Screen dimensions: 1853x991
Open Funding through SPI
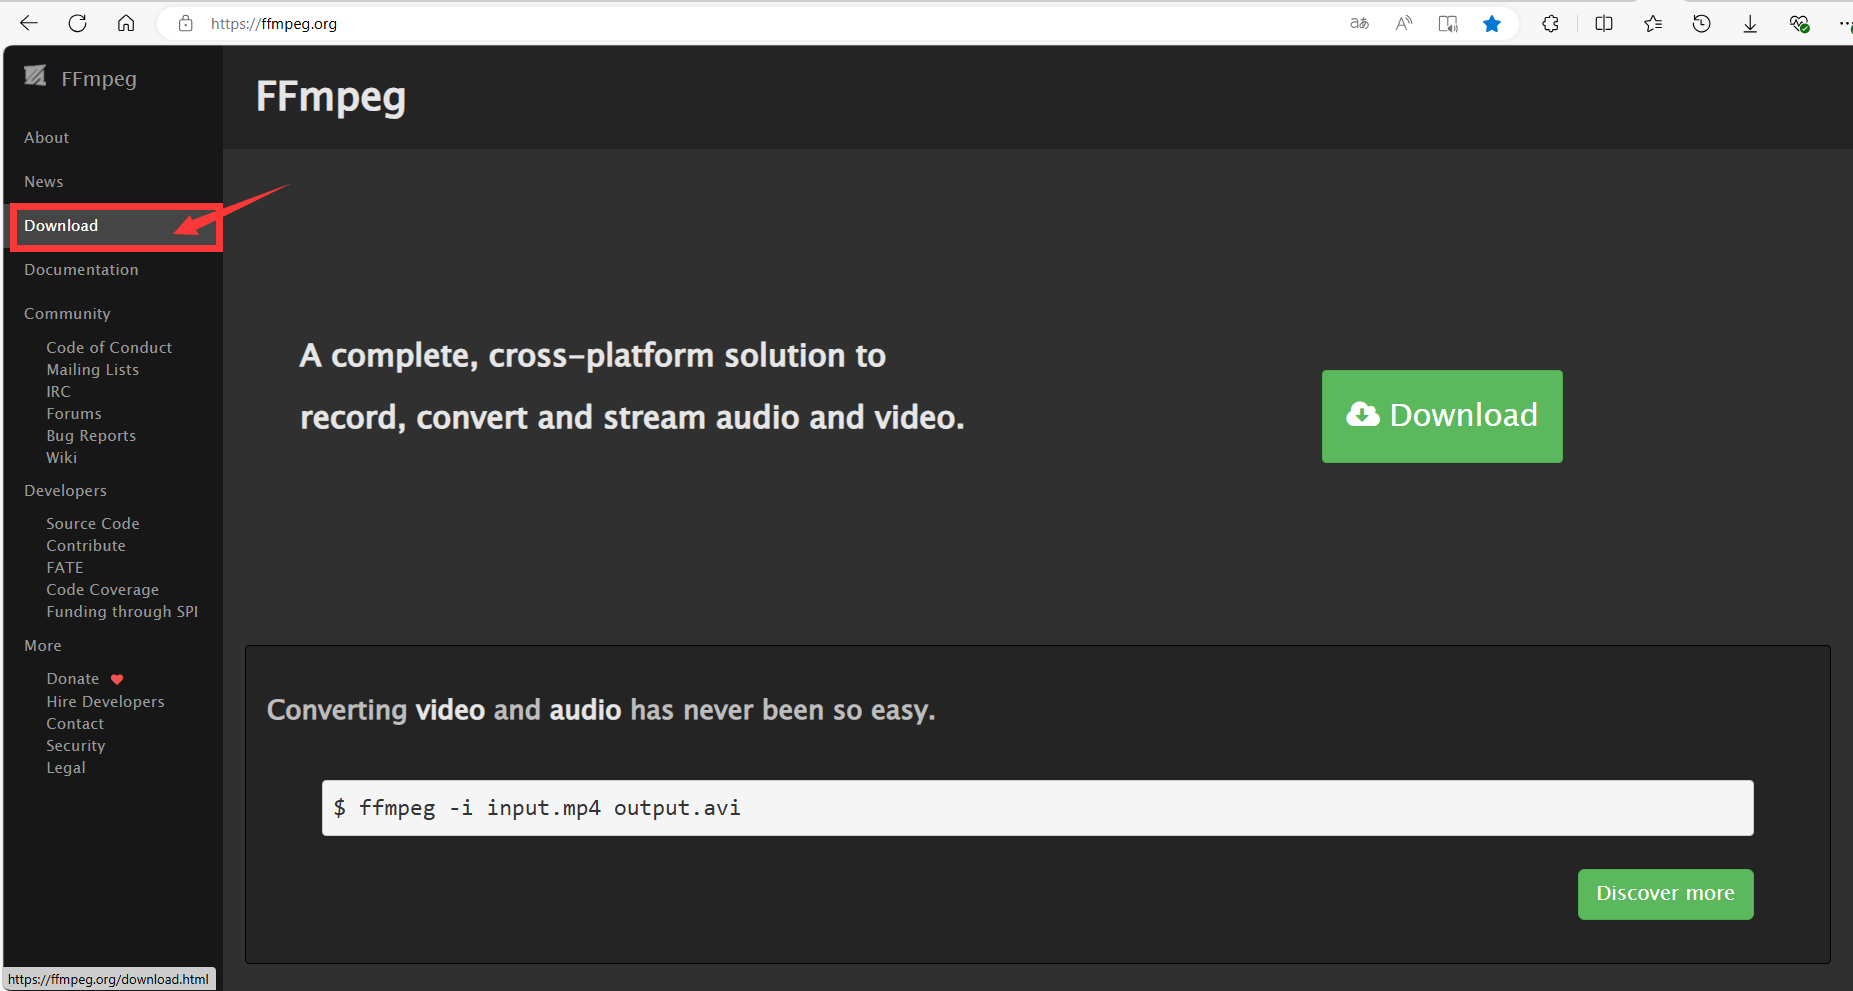point(122,612)
